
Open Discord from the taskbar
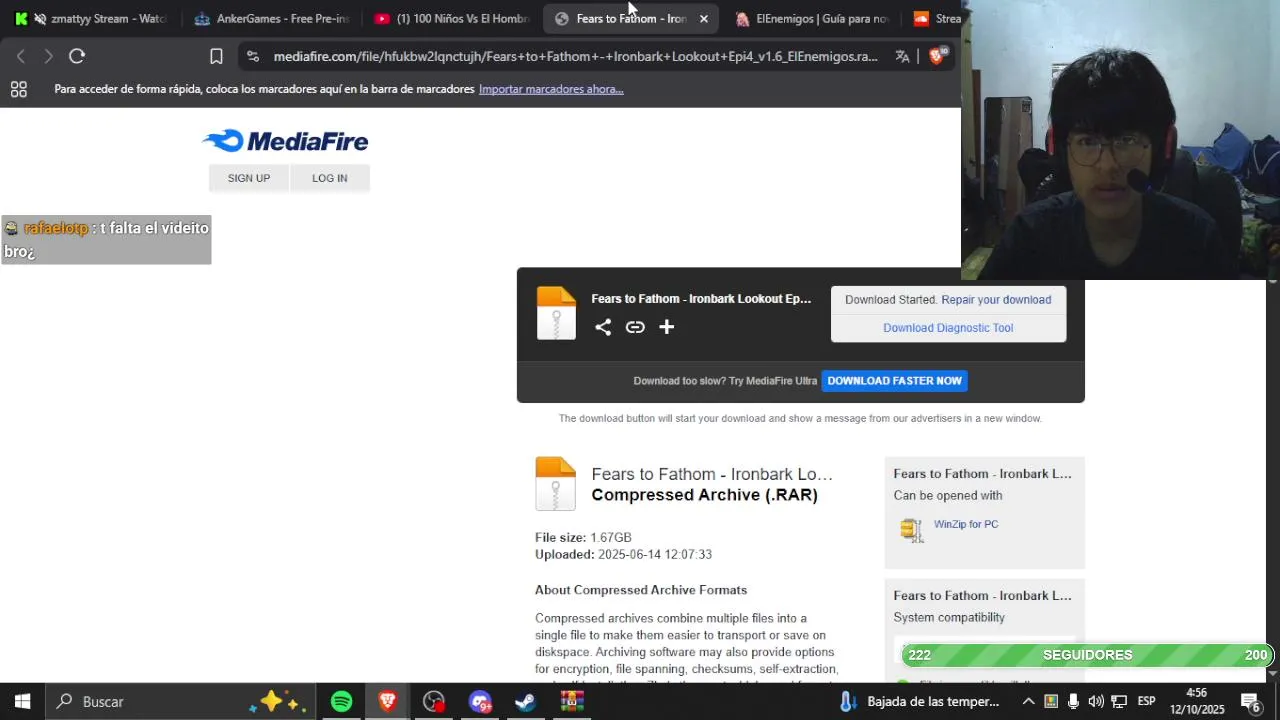pyautogui.click(x=480, y=701)
